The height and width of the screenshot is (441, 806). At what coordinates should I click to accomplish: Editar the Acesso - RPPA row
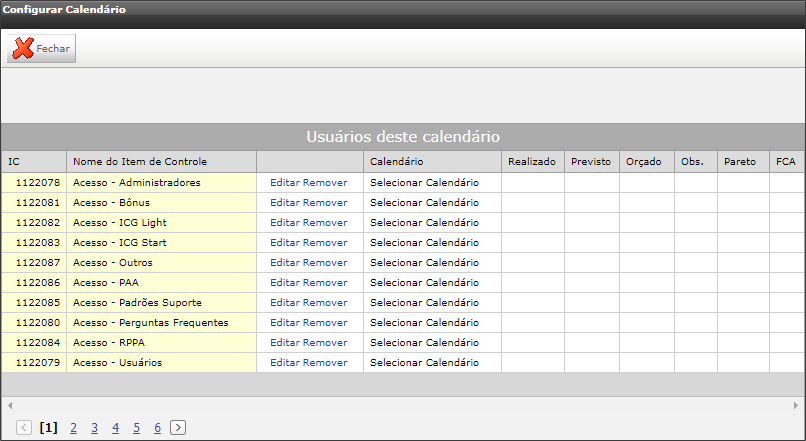tap(285, 343)
